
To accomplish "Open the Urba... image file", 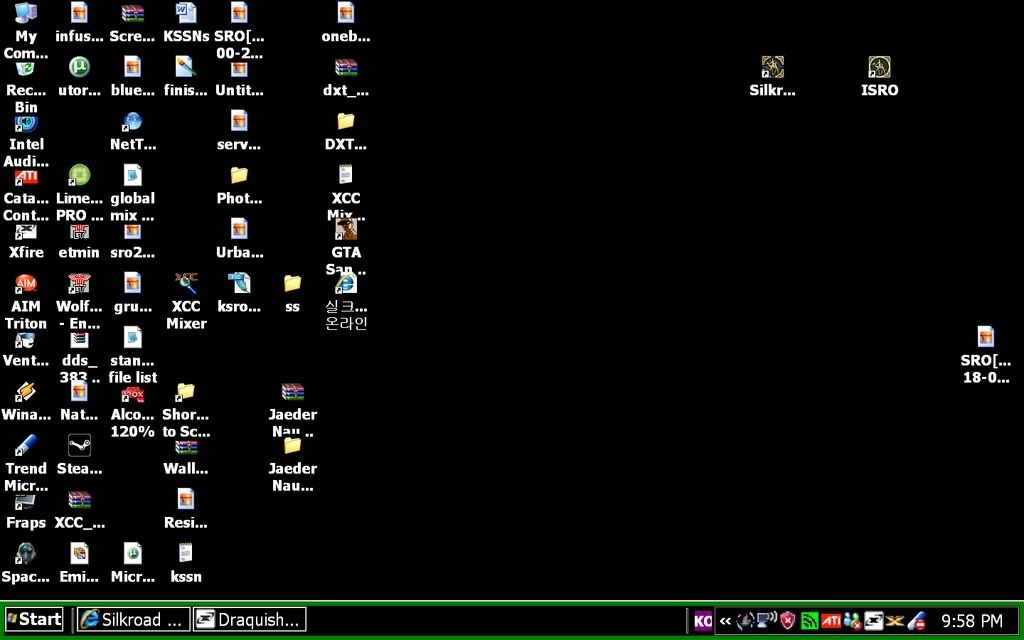I will 239,229.
